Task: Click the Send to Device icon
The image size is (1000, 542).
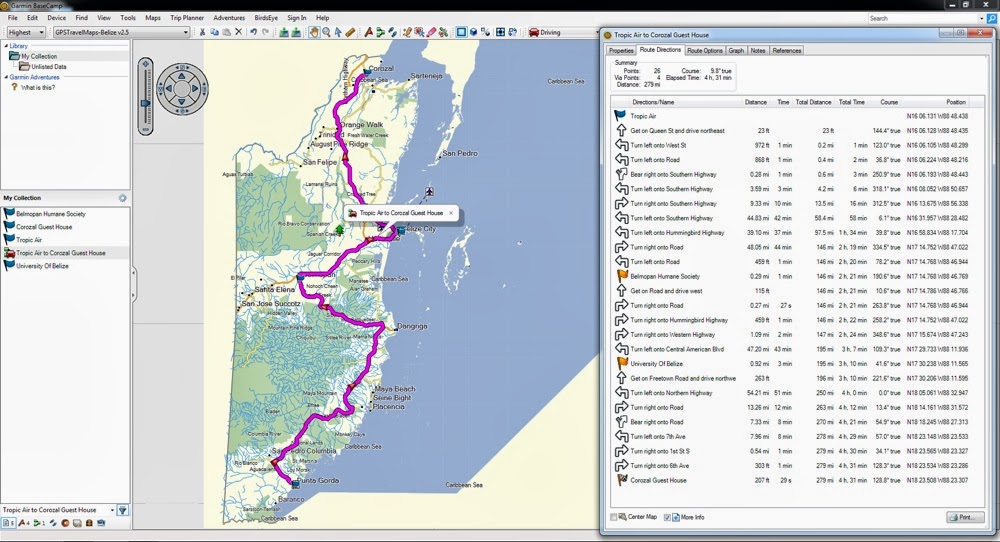Action: pyautogui.click(x=284, y=32)
